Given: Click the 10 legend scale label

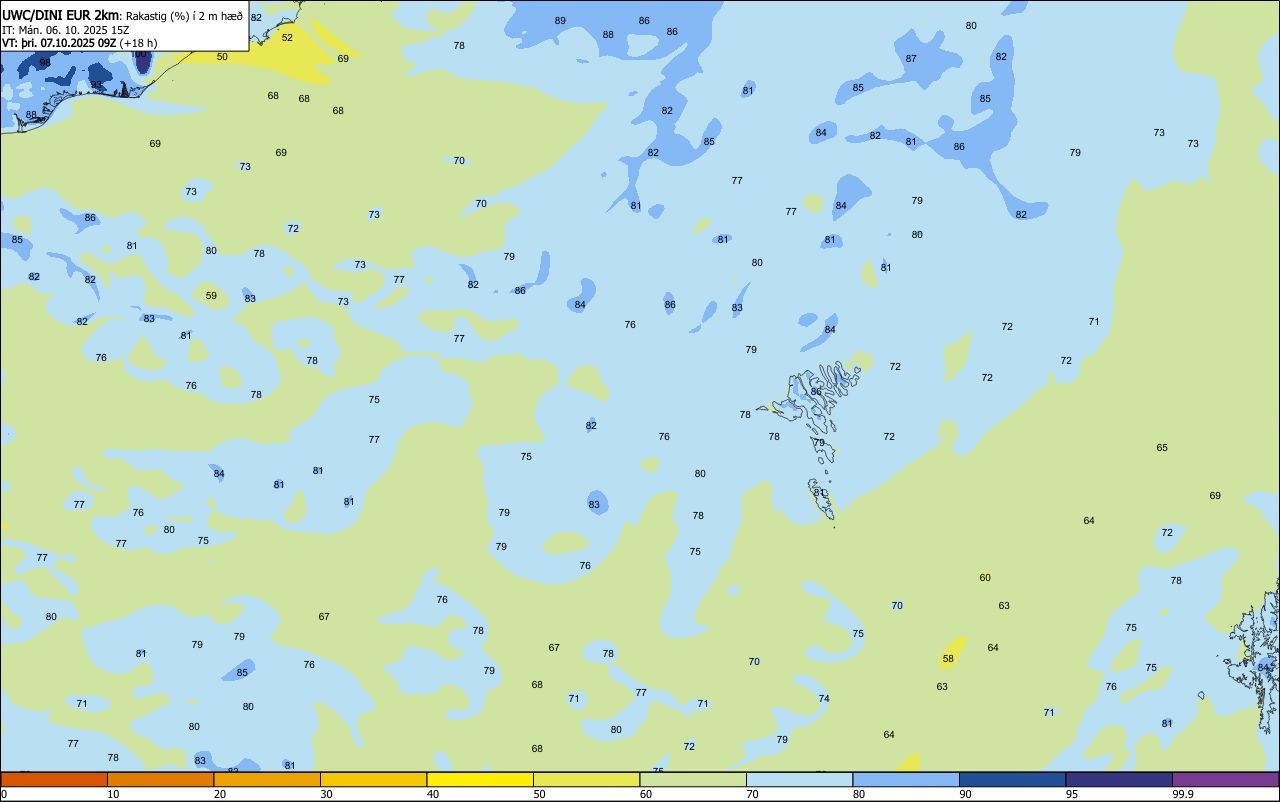Looking at the screenshot, I should coord(114,794).
